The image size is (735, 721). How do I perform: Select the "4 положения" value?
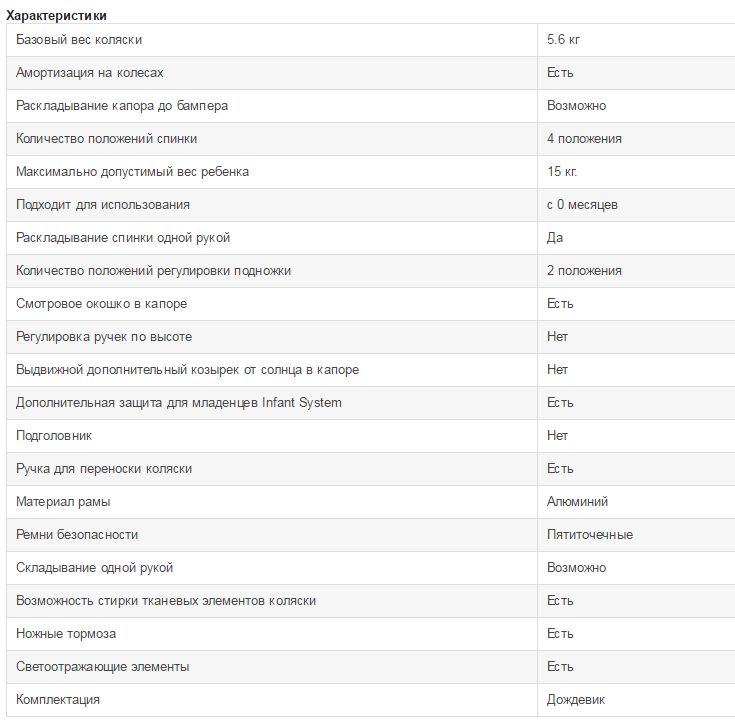point(584,139)
